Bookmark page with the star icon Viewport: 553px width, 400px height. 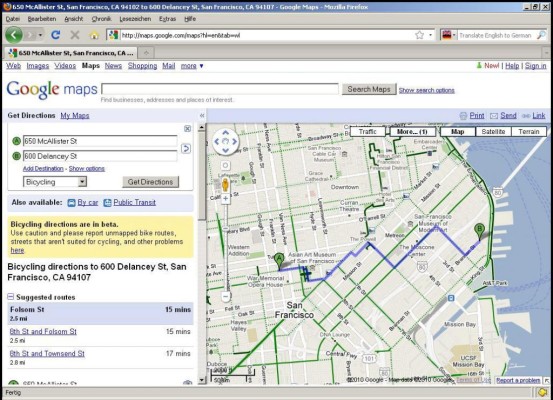pos(419,35)
